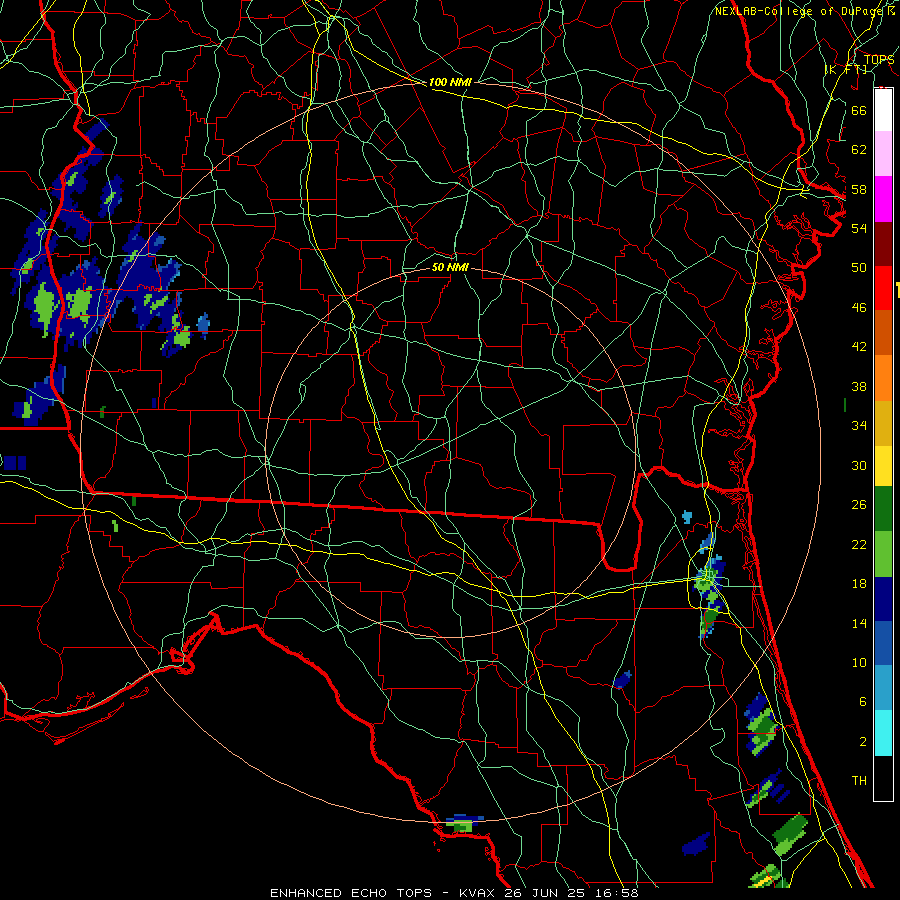Click the yellow legend swatch

[x=883, y=465]
